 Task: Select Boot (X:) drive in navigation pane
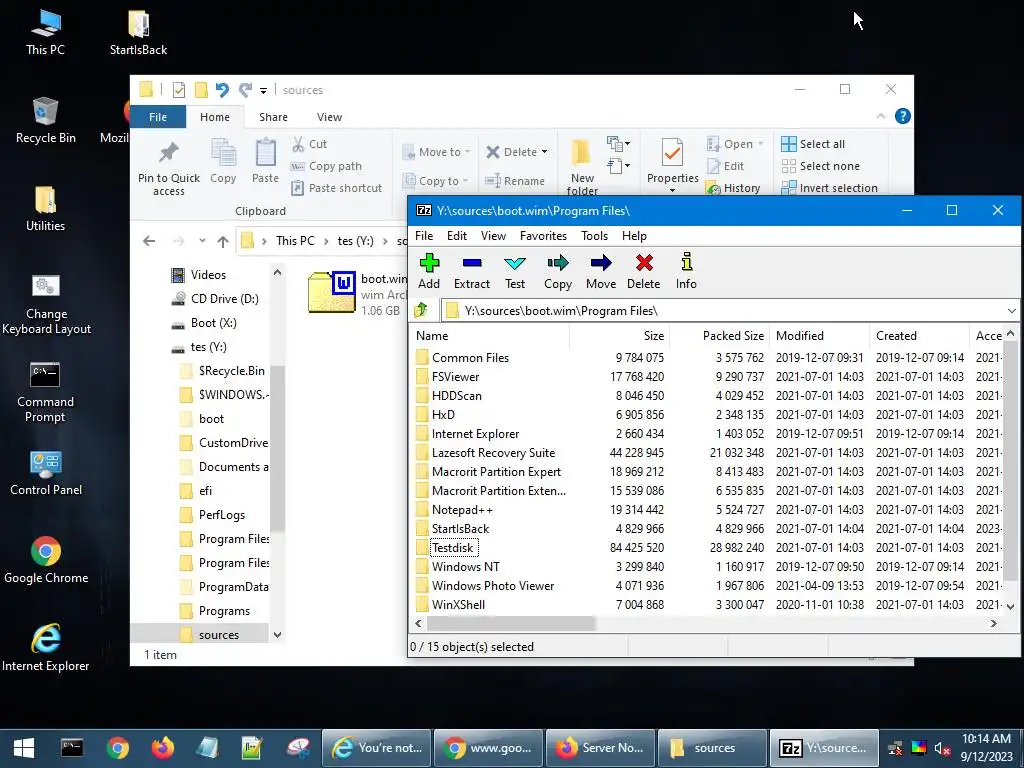click(204, 323)
